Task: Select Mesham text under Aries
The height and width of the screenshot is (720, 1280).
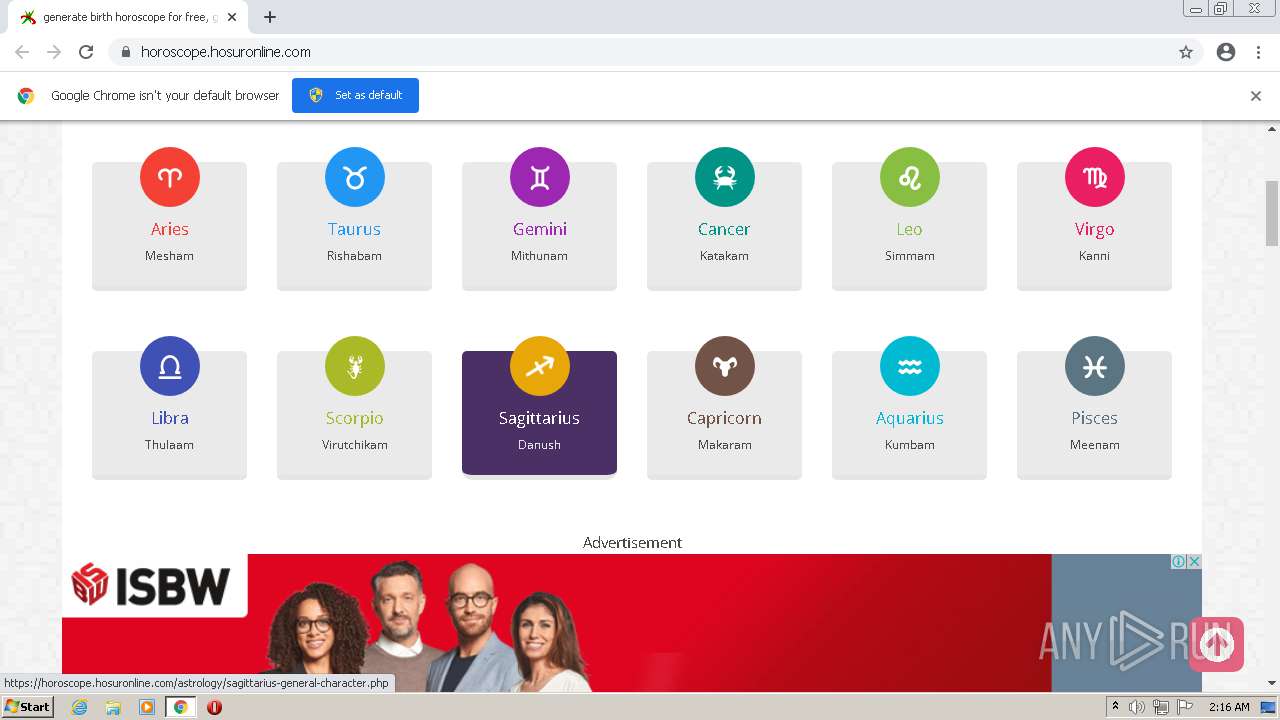Action: (169, 256)
